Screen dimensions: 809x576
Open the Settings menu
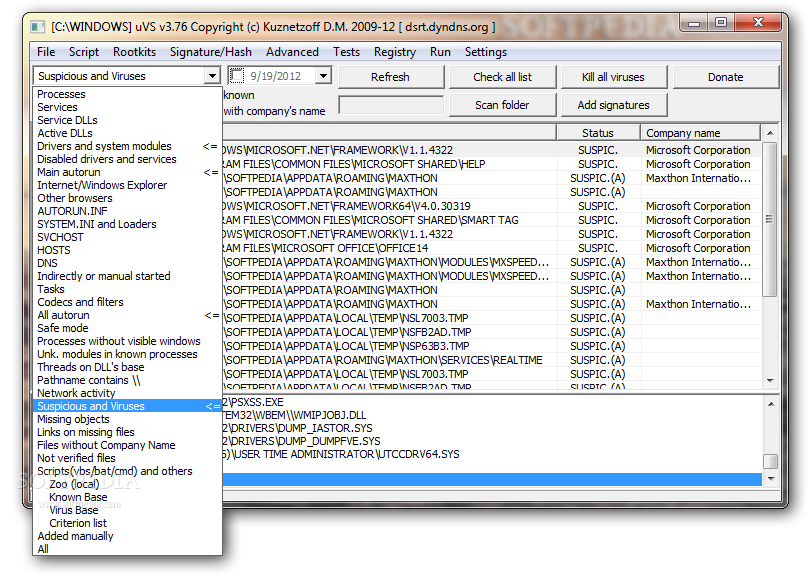[486, 52]
